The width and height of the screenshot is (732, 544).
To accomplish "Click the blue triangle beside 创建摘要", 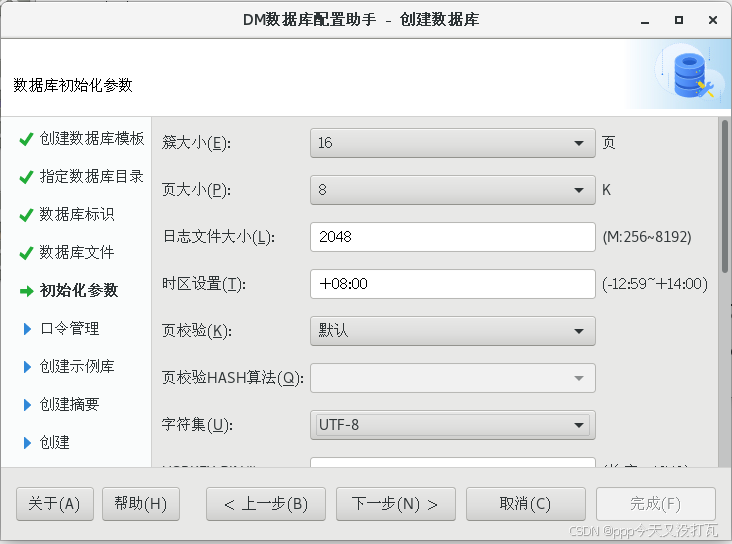I will pos(27,405).
